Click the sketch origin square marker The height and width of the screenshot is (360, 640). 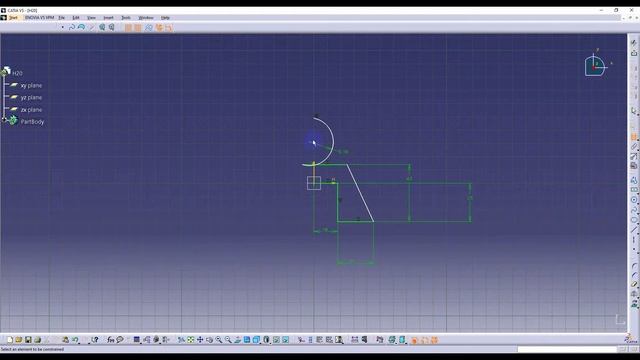tap(314, 183)
